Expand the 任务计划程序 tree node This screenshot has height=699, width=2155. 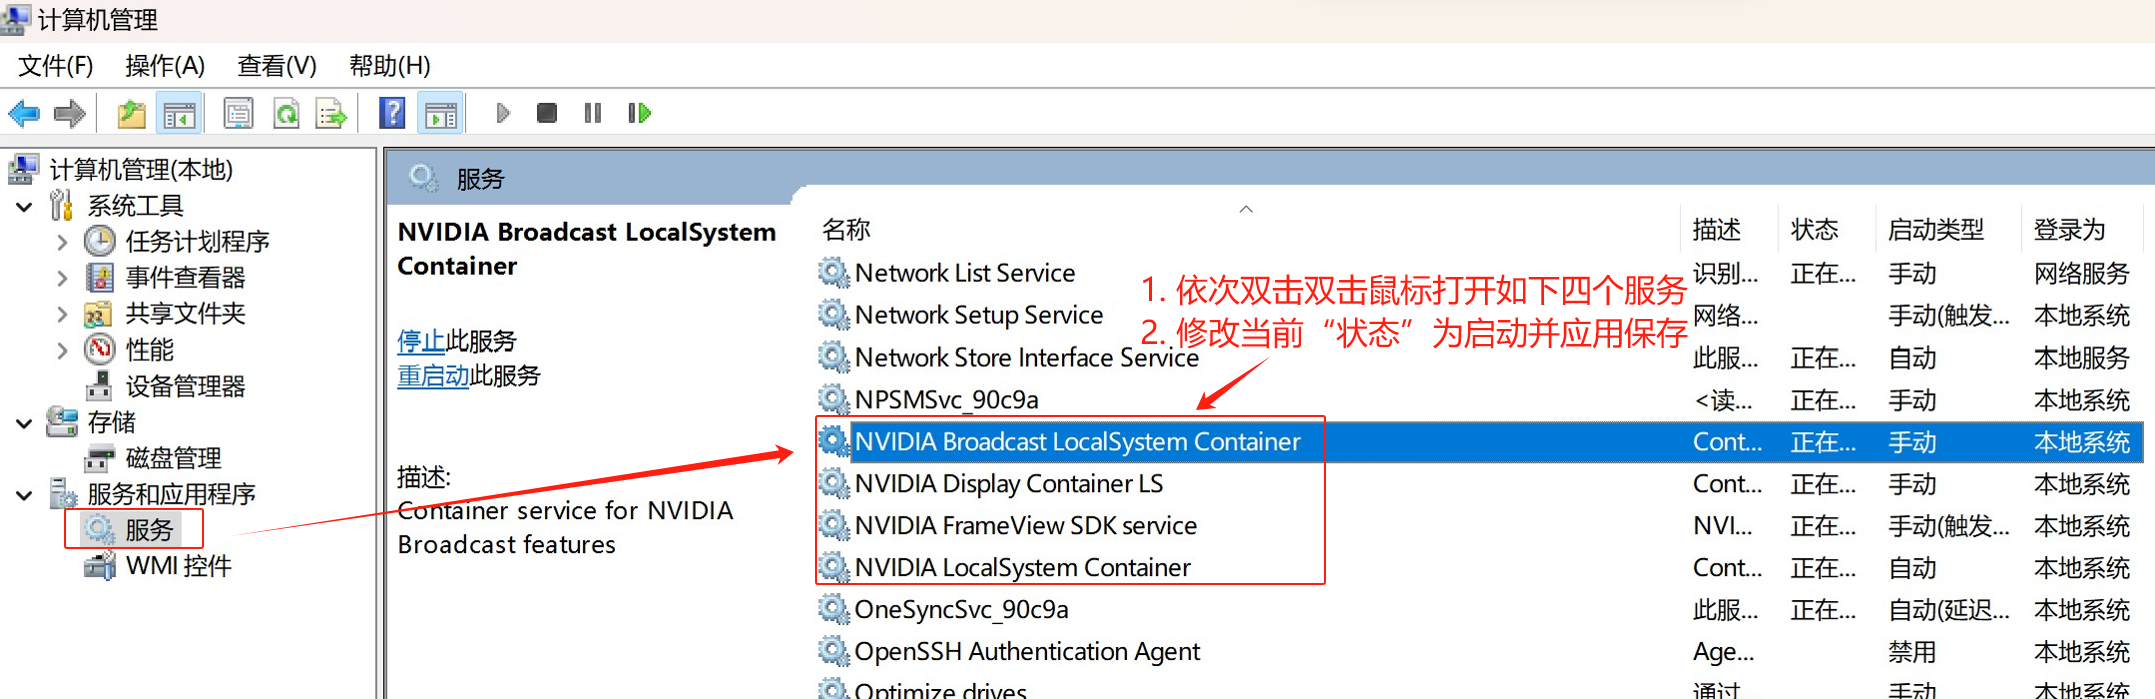click(62, 242)
